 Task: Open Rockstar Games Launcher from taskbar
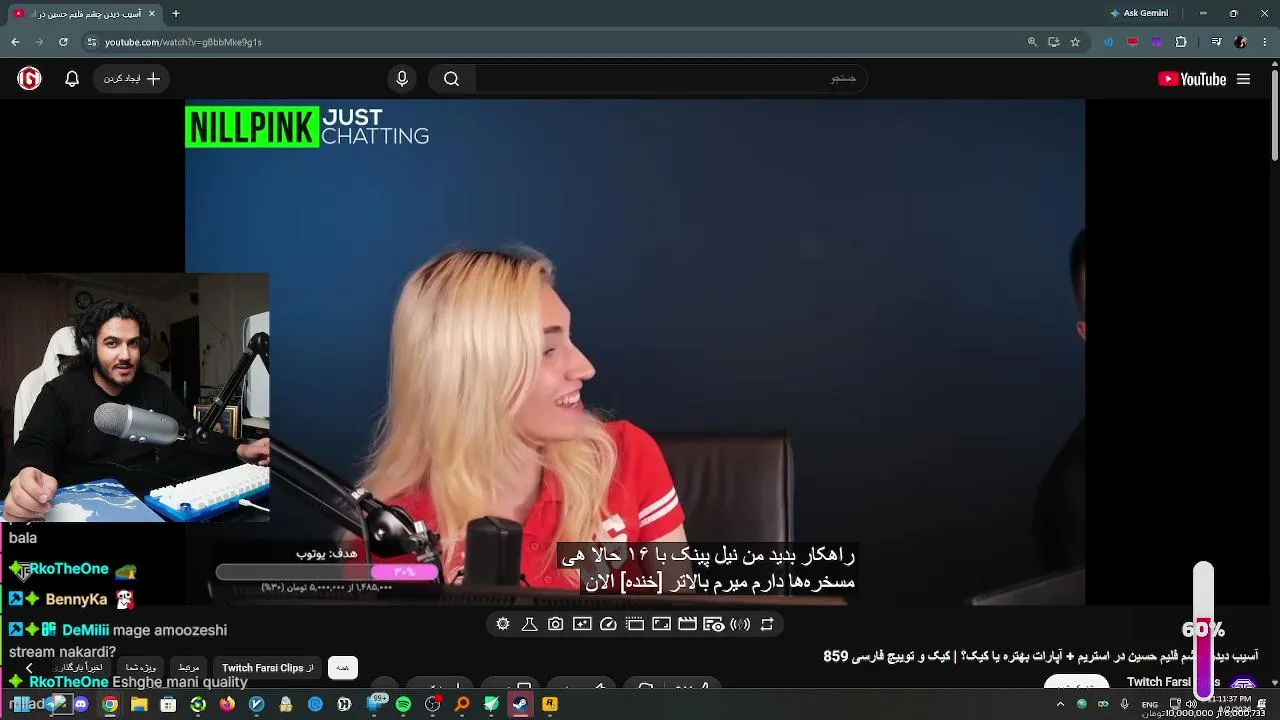point(549,704)
